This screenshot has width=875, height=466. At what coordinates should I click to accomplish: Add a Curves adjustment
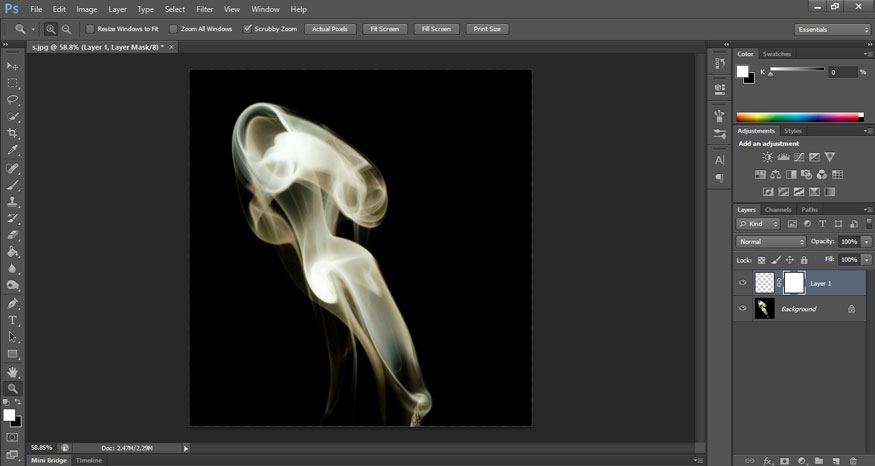(799, 157)
